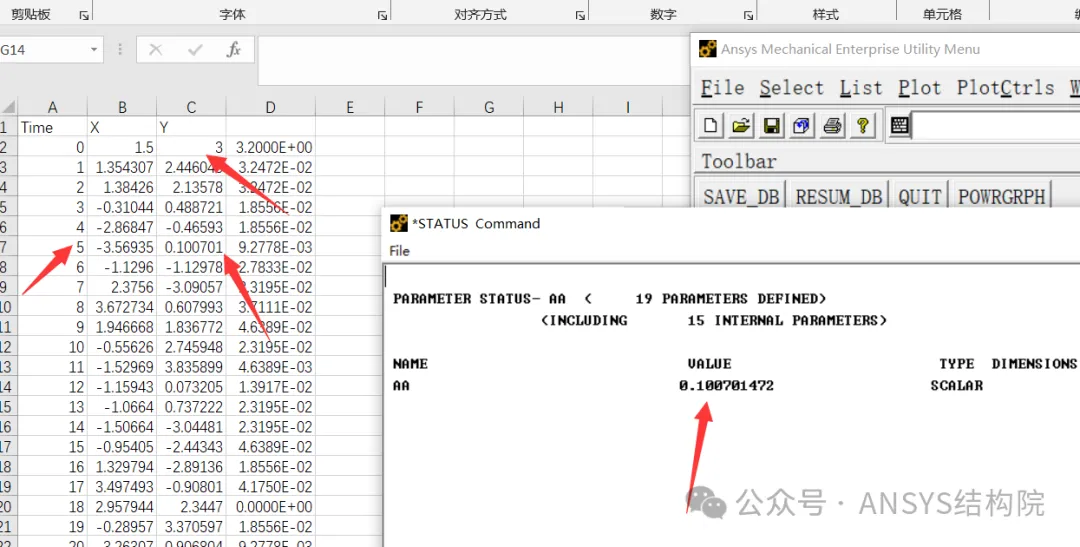This screenshot has width=1080, height=547.
Task: Click the Excel formula bar enter checkmark icon
Action: tap(196, 50)
